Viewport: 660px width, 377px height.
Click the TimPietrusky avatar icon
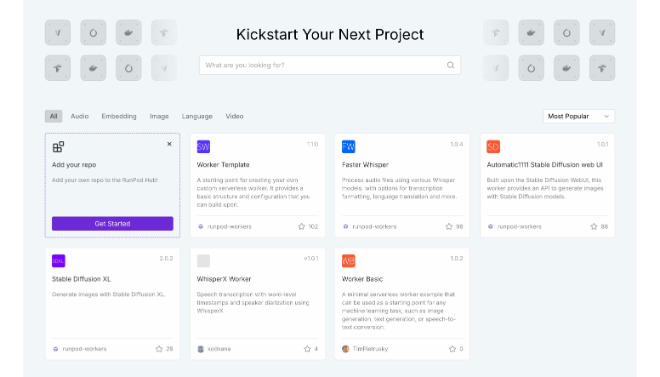pyautogui.click(x=346, y=349)
